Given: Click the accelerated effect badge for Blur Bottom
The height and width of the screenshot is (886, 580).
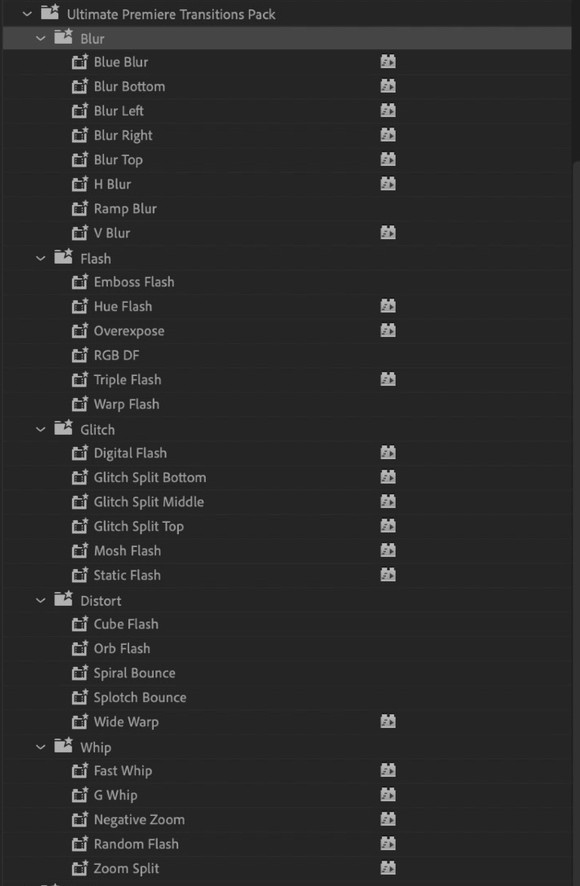Looking at the screenshot, I should tap(388, 86).
